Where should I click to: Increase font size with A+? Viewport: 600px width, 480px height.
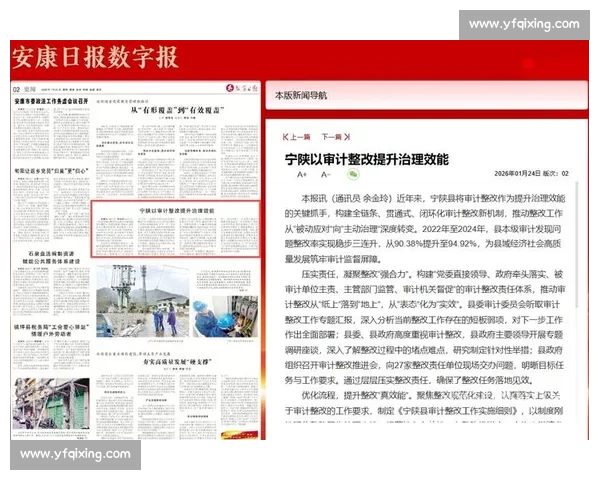click(302, 175)
